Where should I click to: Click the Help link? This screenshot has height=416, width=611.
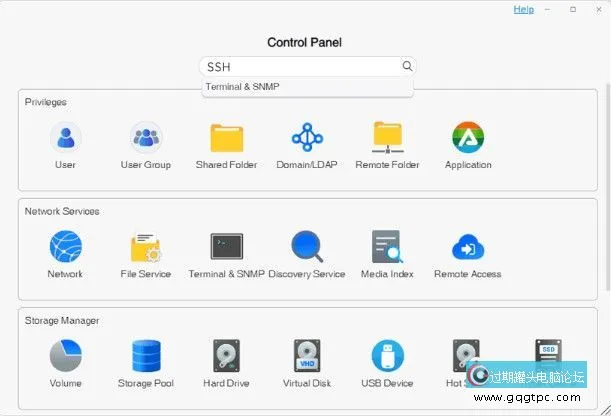(523, 9)
